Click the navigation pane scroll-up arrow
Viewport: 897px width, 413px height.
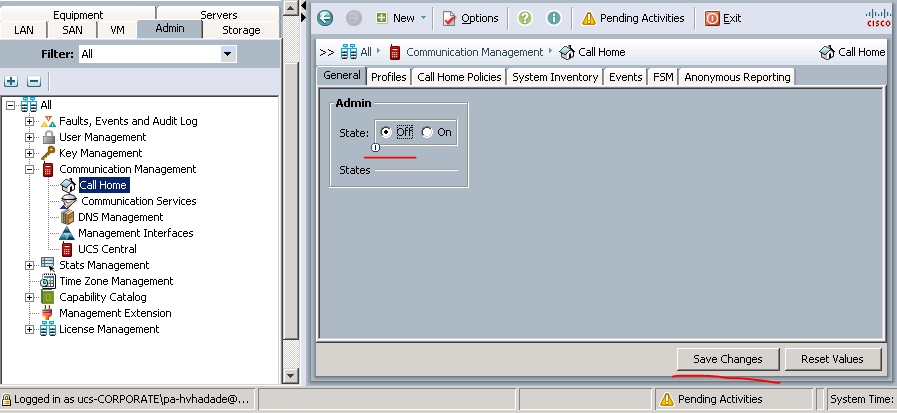pos(291,7)
